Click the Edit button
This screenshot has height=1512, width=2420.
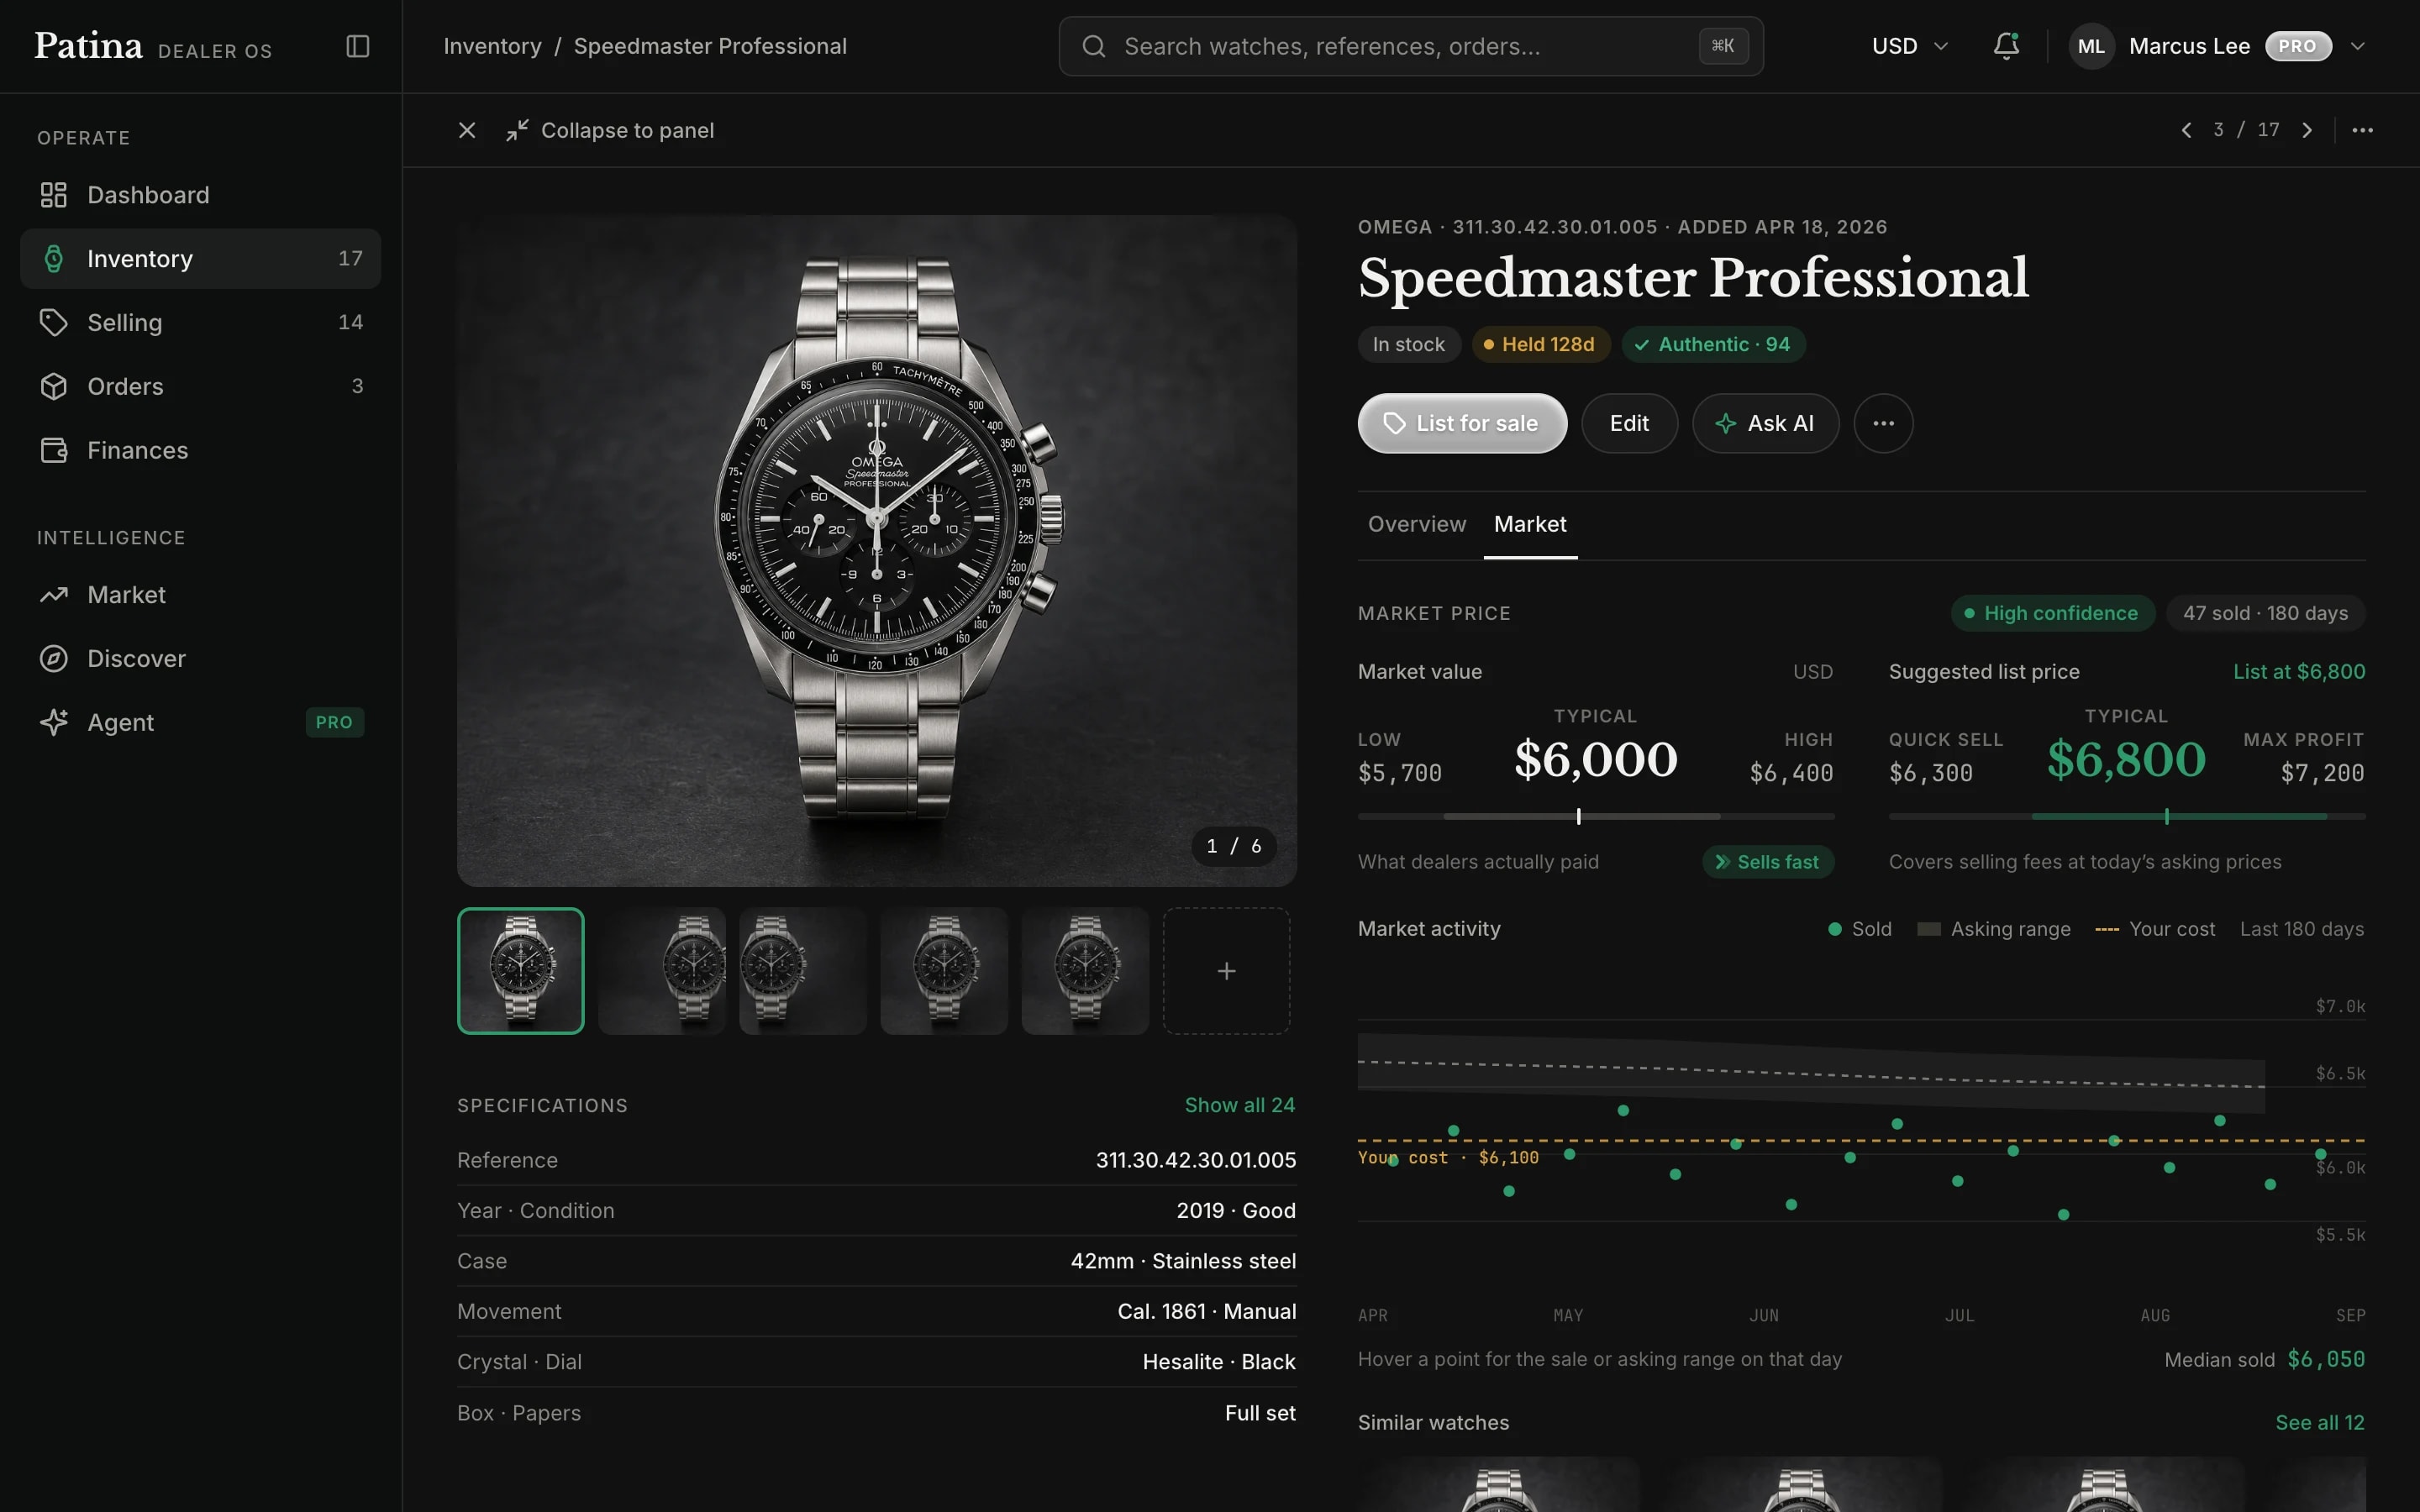(1629, 424)
